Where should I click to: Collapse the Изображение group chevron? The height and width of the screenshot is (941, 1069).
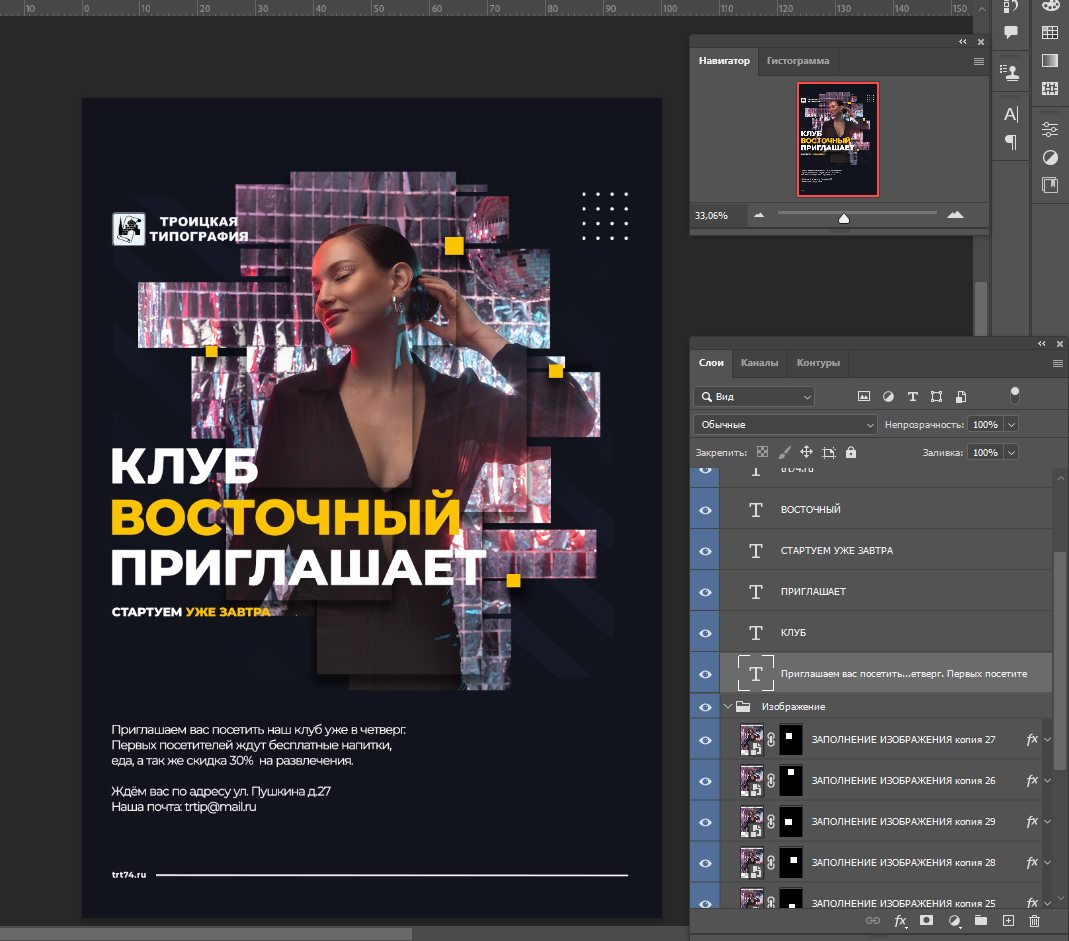coord(727,706)
